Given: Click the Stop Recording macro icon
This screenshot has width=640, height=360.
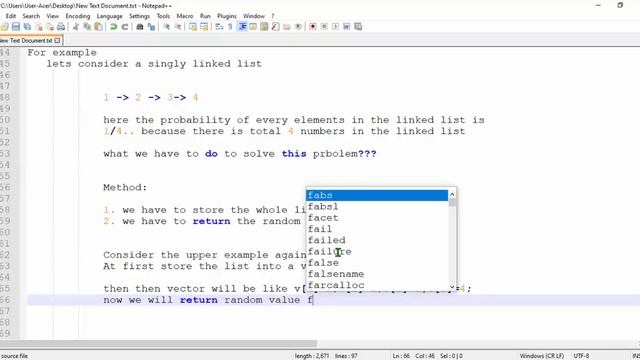Looking at the screenshot, I should (x=324, y=27).
